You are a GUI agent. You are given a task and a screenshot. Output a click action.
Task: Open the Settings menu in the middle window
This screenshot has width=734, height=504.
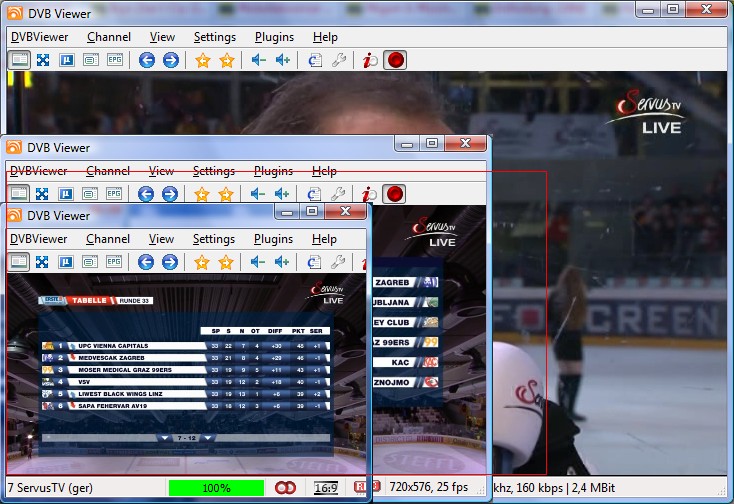pyautogui.click(x=214, y=171)
